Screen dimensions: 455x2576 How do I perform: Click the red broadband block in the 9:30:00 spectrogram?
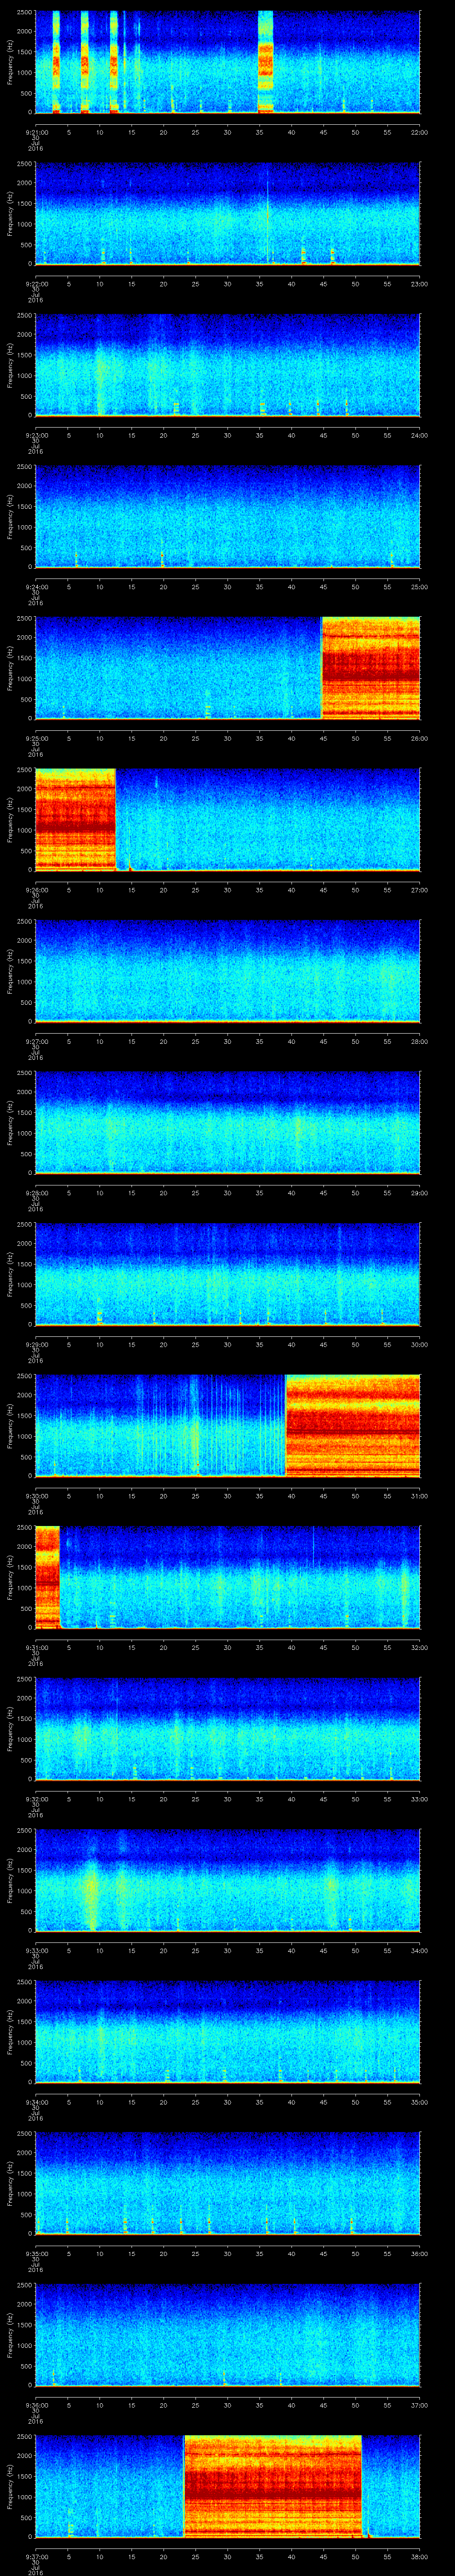pyautogui.click(x=352, y=1425)
